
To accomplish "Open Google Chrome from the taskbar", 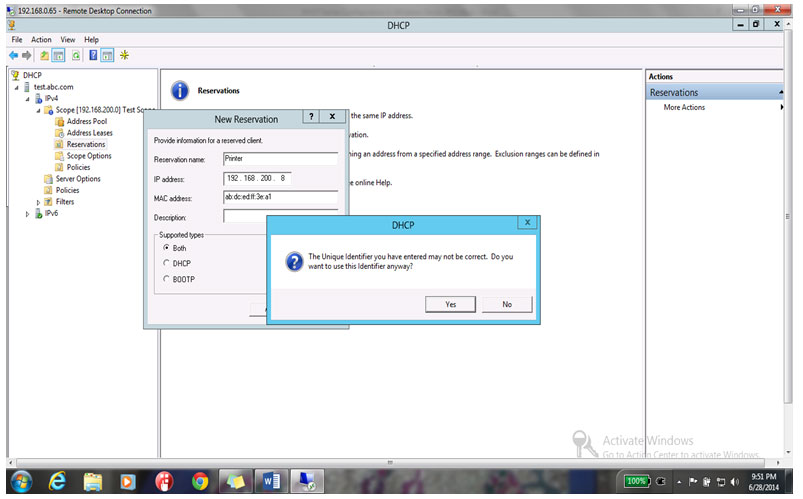I will click(200, 481).
